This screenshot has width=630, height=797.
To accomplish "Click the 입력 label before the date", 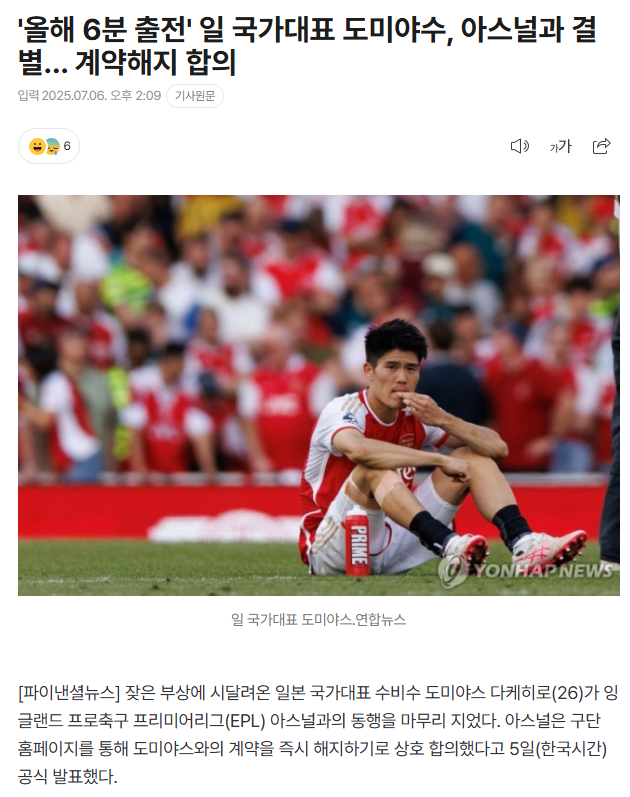I will coord(28,96).
